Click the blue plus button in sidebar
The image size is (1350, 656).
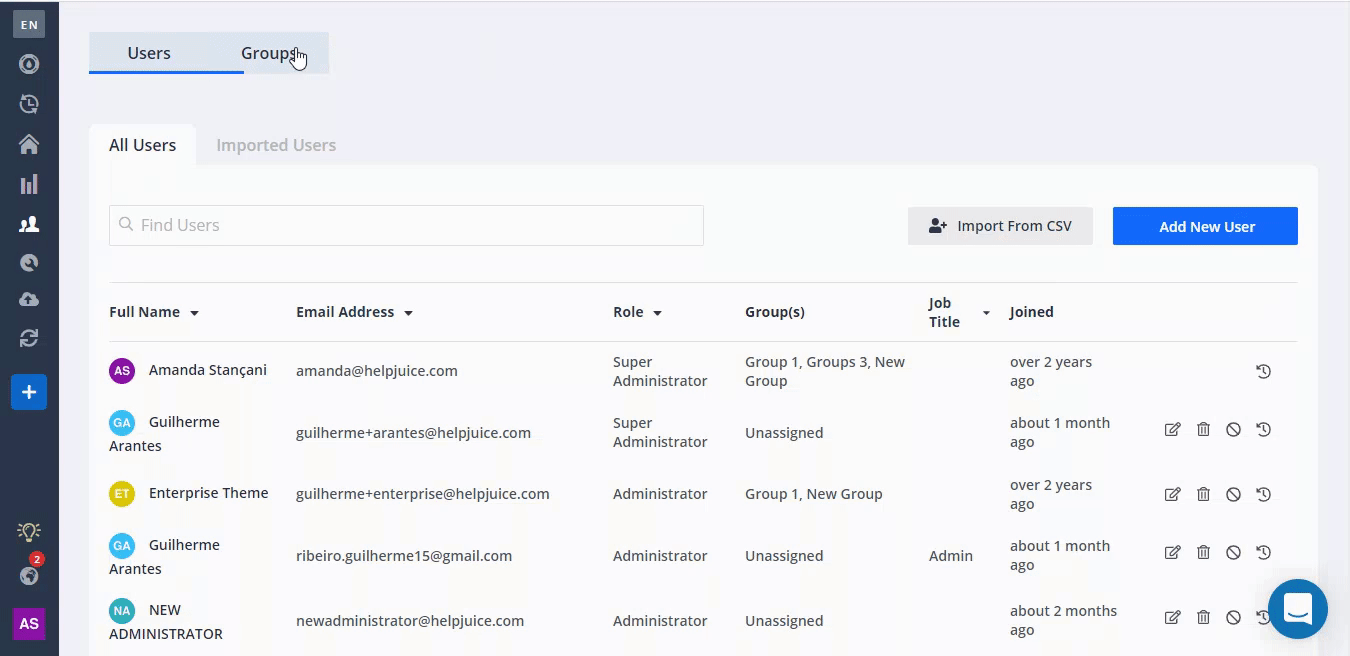(29, 392)
